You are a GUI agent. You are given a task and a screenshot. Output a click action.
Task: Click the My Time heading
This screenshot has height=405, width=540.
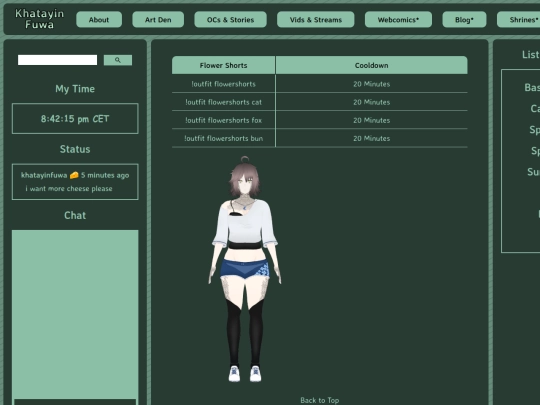[x=75, y=89]
